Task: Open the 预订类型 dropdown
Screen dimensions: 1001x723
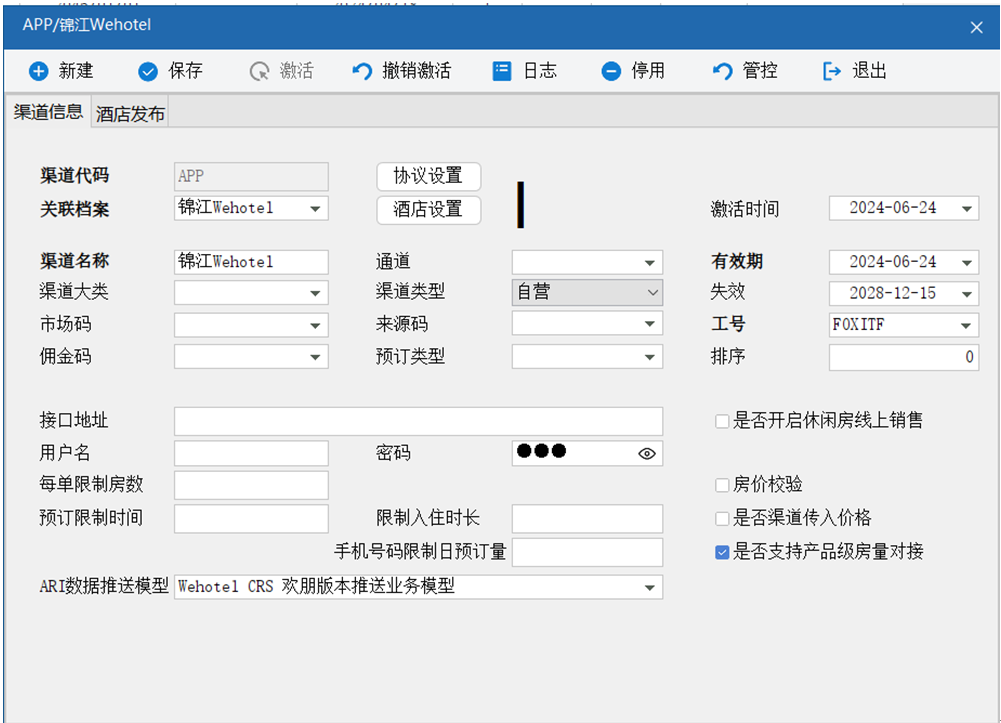Action: point(650,357)
